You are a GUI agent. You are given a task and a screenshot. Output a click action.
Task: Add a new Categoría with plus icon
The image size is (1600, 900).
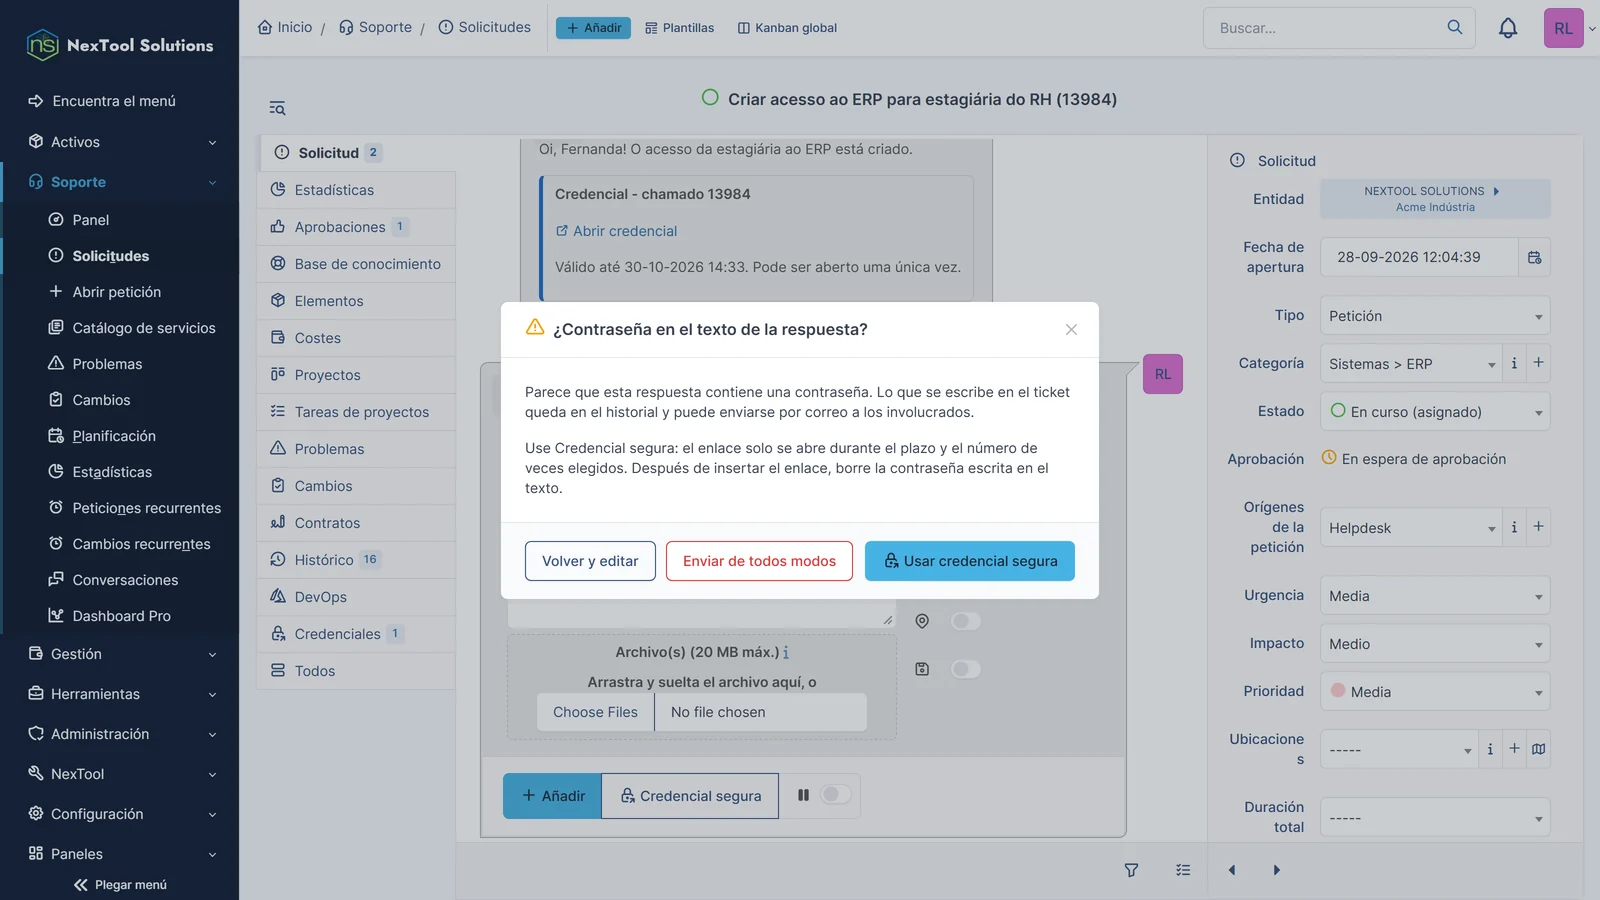pyautogui.click(x=1538, y=363)
